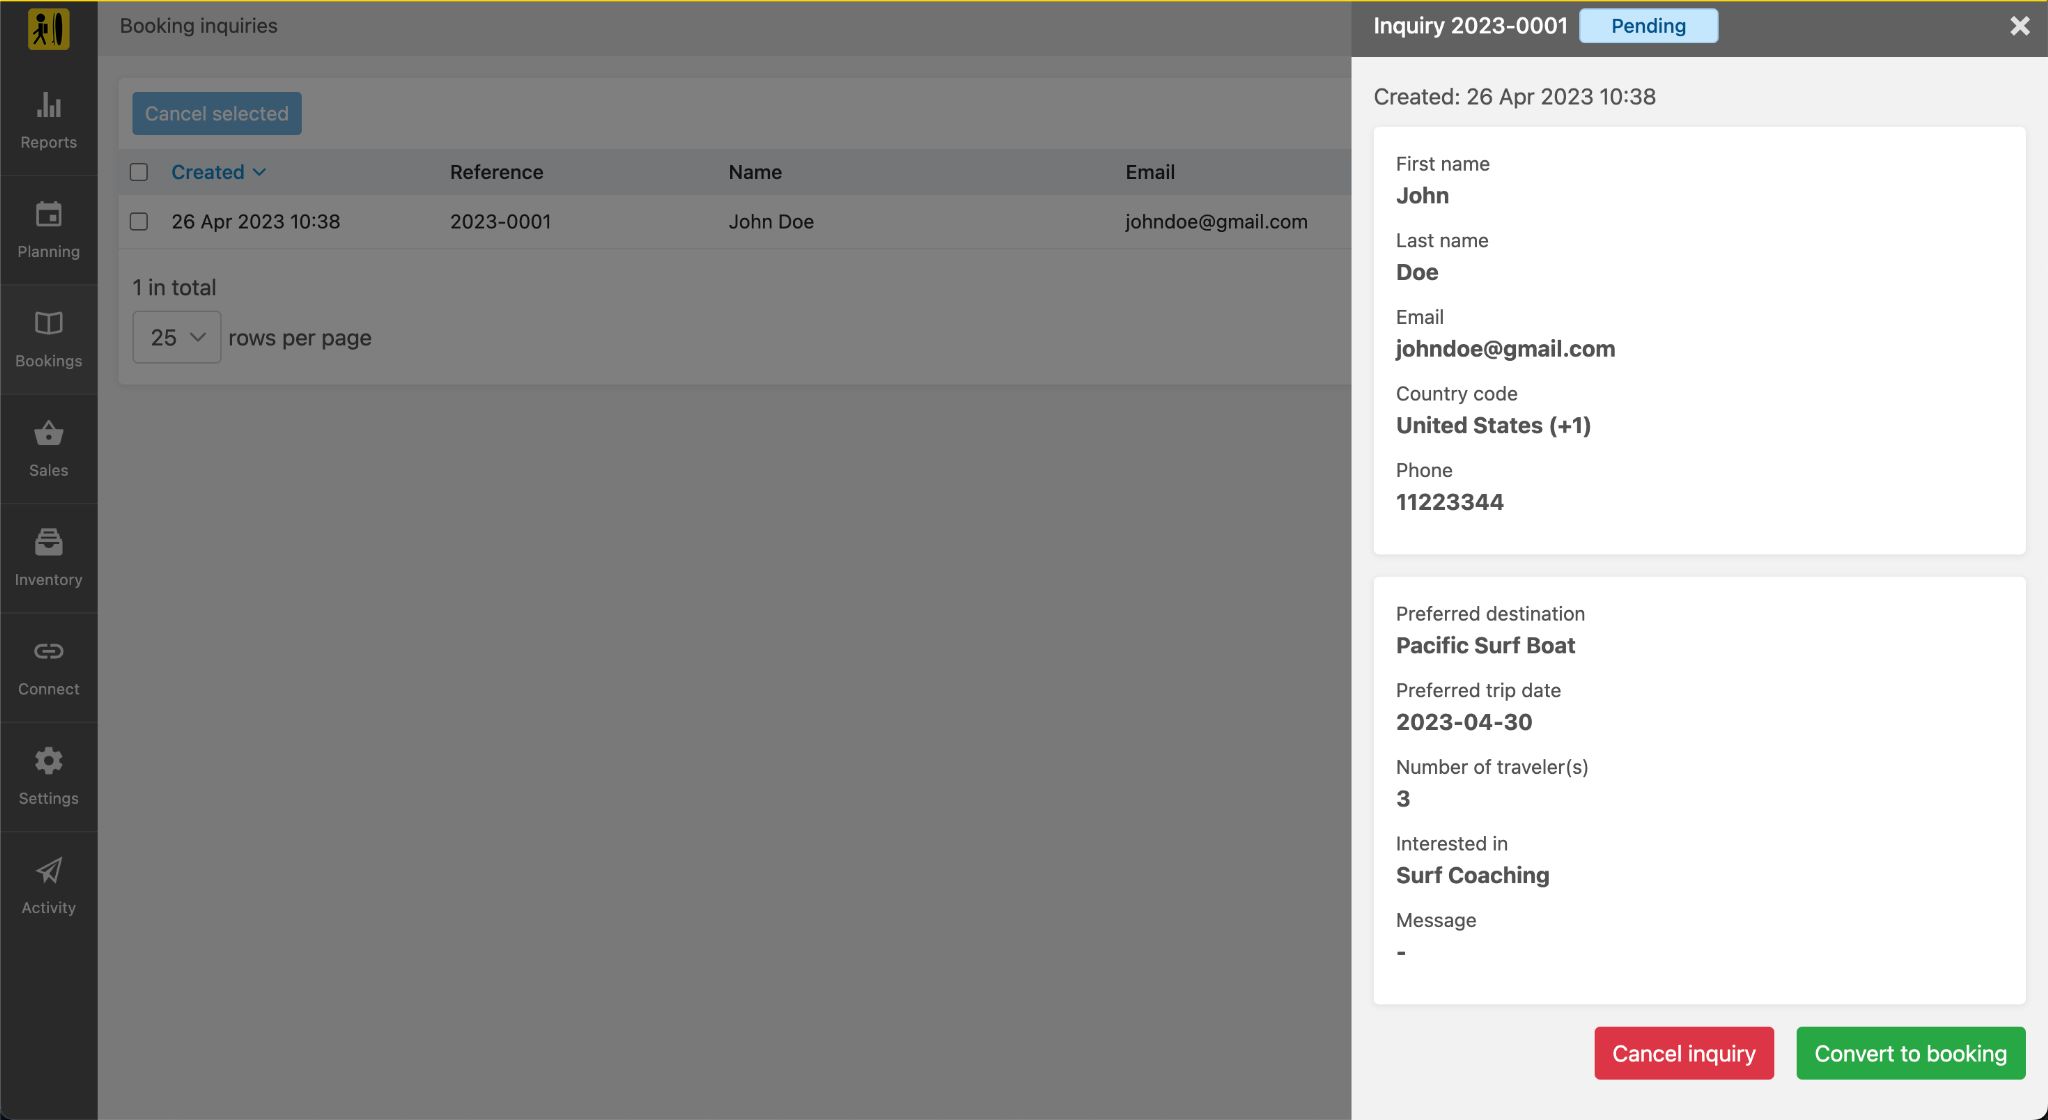Open the Connect section
Image resolution: width=2048 pixels, height=1120 pixels.
click(48, 666)
